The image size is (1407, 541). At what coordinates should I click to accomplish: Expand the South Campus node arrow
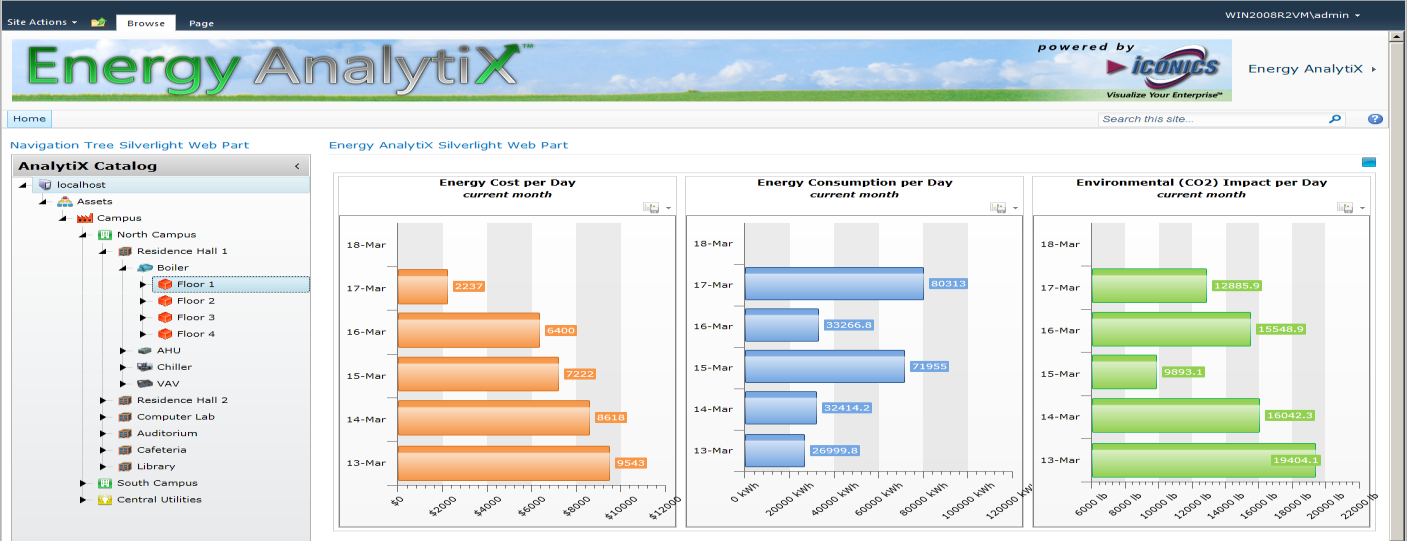click(83, 483)
